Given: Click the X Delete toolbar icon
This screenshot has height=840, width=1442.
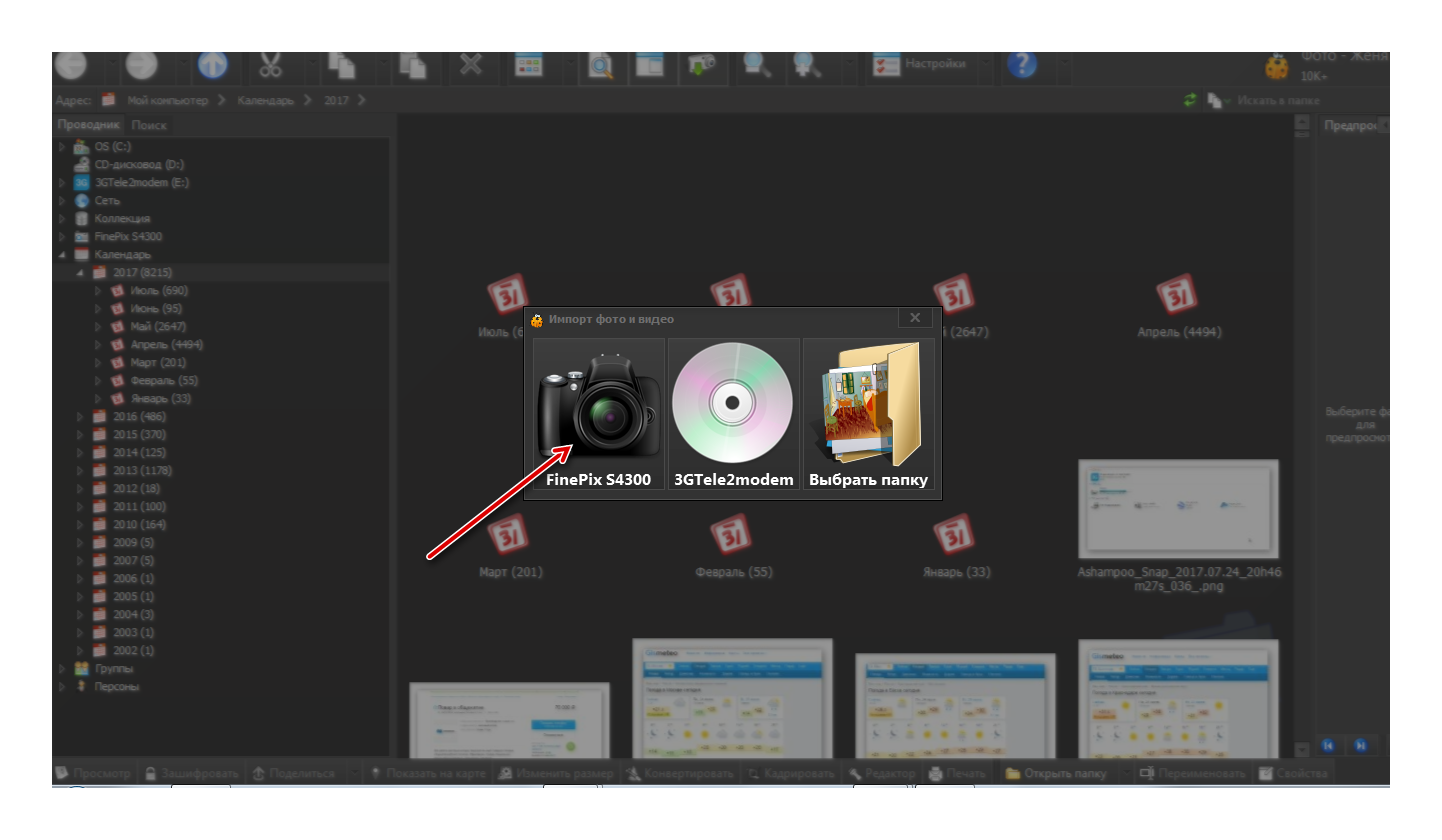Looking at the screenshot, I should pos(471,65).
